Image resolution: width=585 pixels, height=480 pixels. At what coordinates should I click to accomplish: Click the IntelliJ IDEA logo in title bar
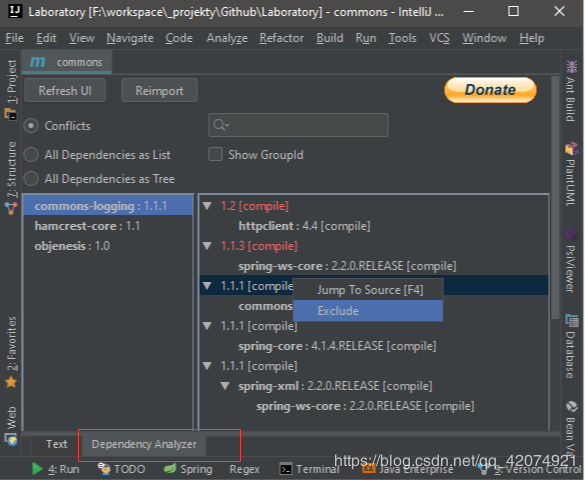click(15, 11)
